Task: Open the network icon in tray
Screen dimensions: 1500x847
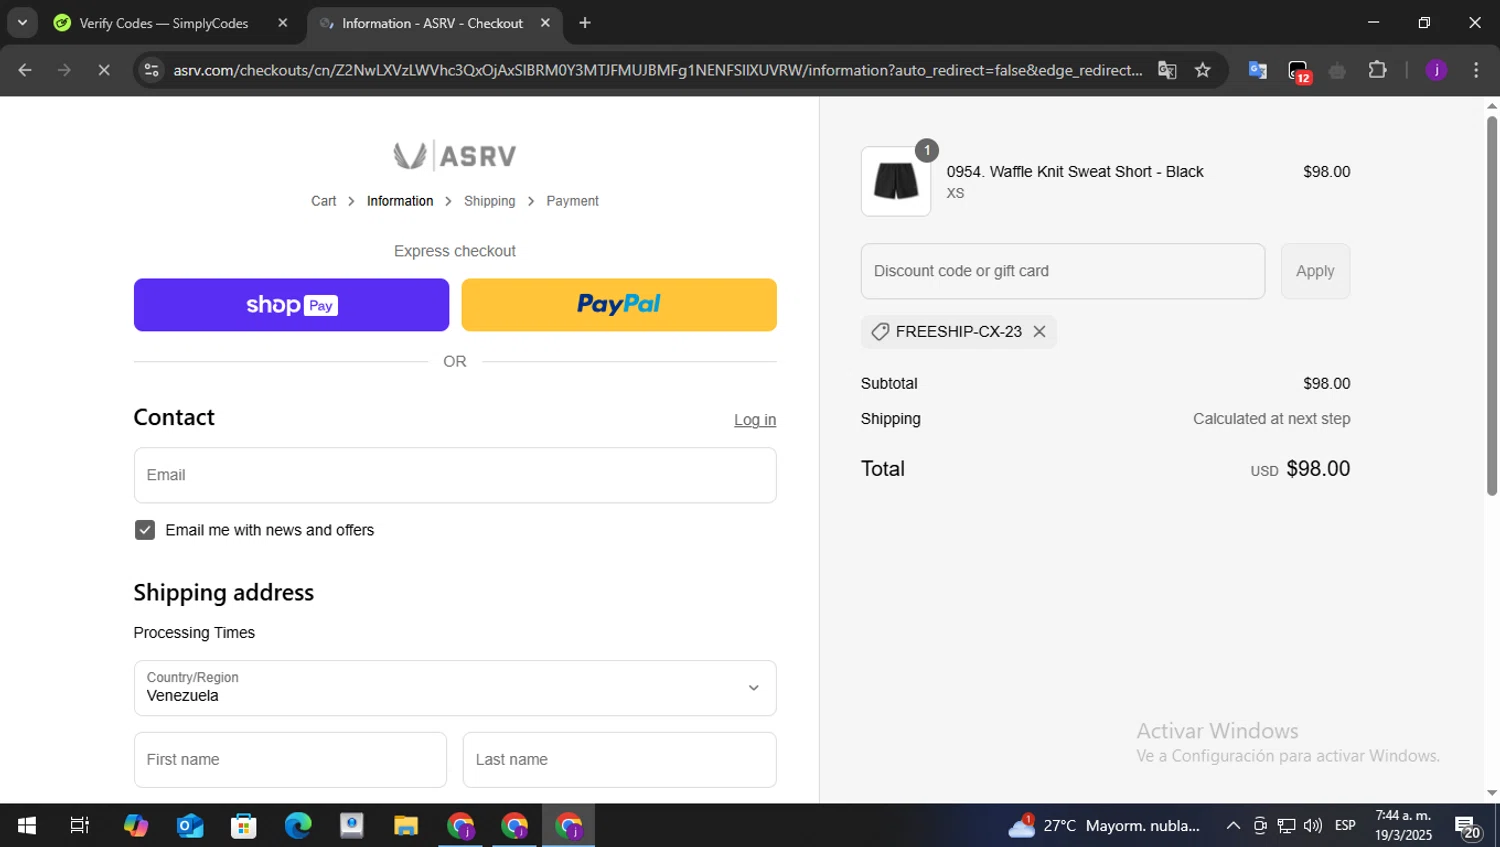Action: 1287,826
